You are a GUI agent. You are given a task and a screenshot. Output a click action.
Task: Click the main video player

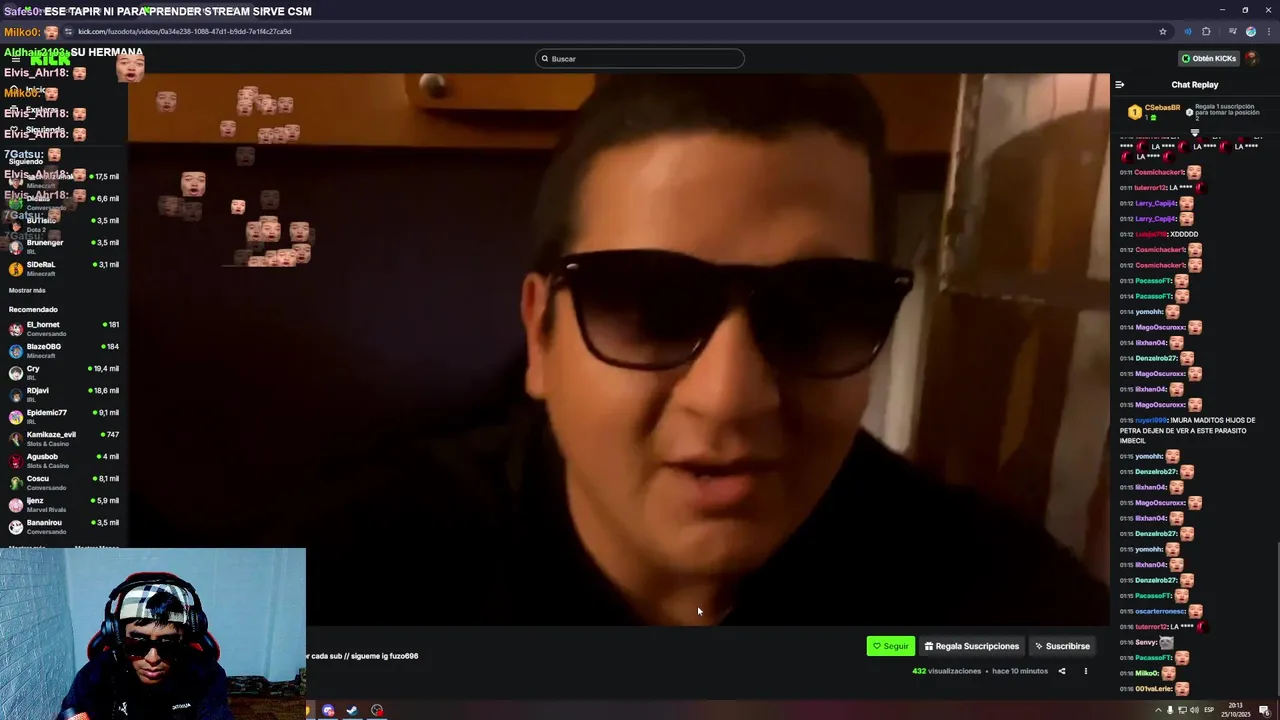[x=618, y=349]
